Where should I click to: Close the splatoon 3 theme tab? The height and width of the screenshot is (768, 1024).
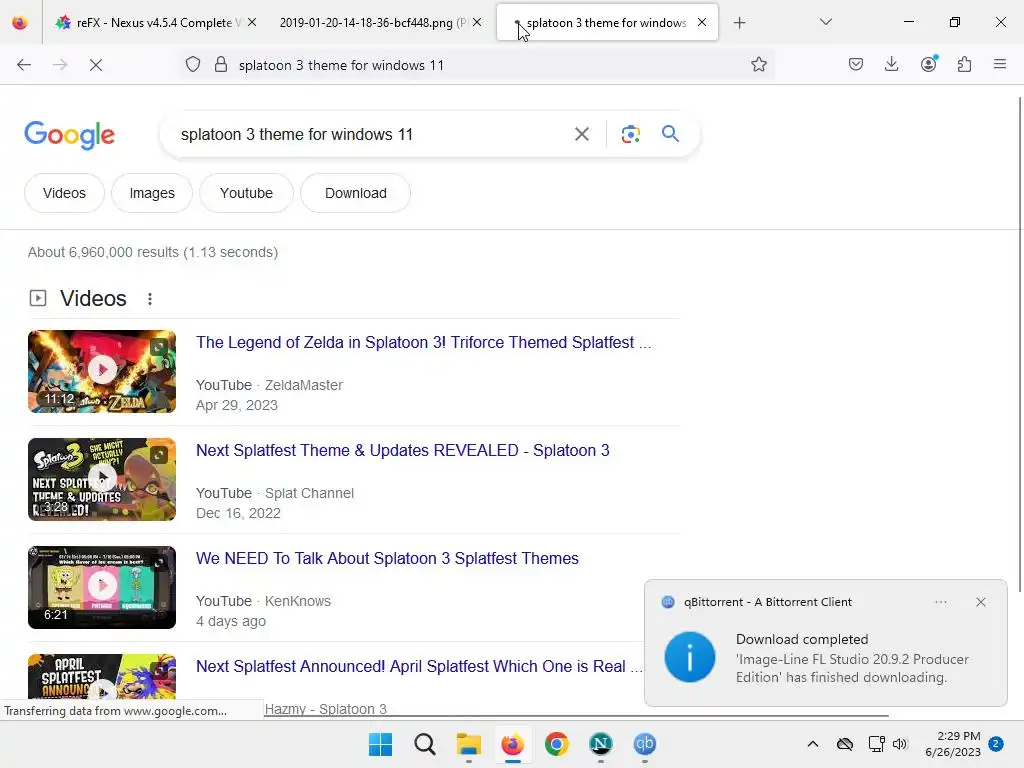[701, 23]
